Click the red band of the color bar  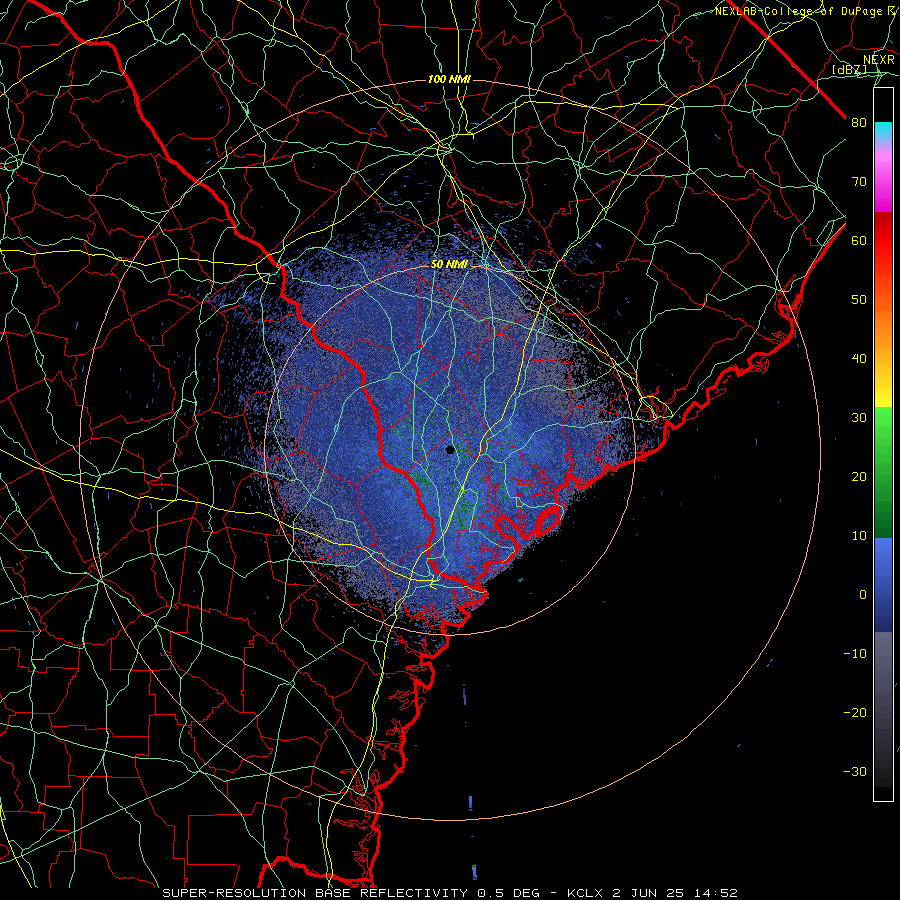[x=883, y=241]
